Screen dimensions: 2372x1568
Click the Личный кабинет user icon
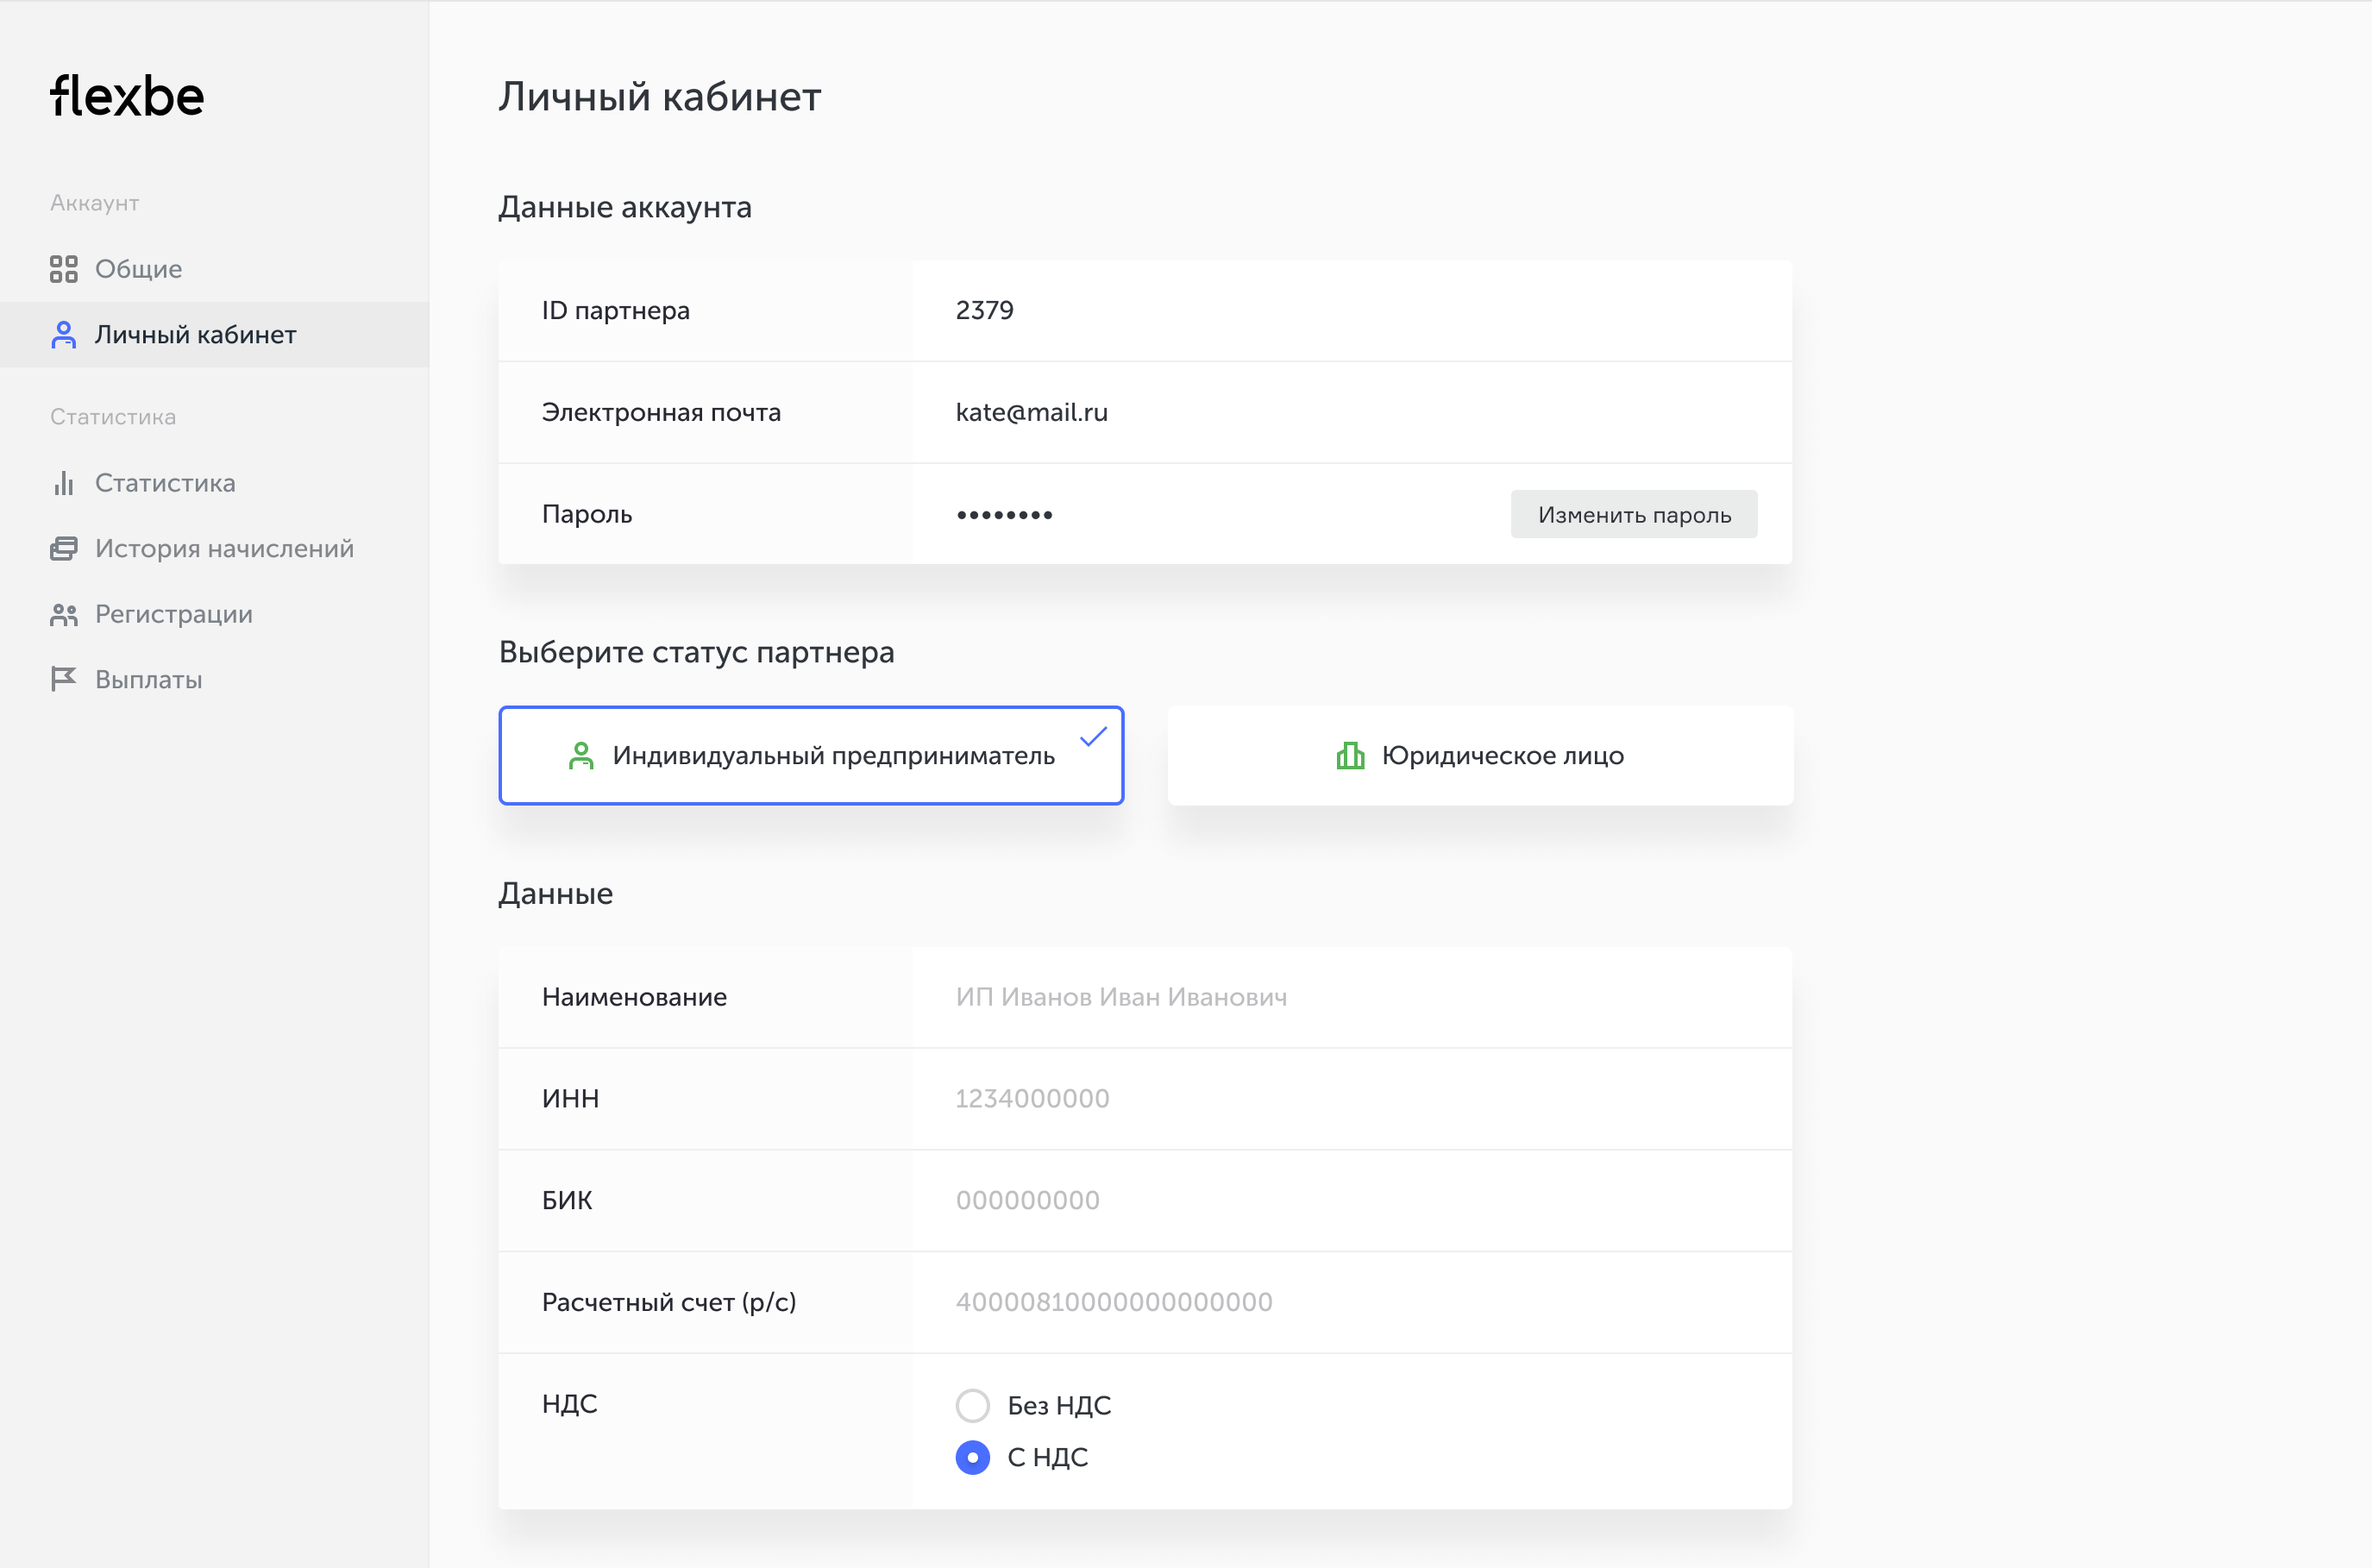(63, 335)
